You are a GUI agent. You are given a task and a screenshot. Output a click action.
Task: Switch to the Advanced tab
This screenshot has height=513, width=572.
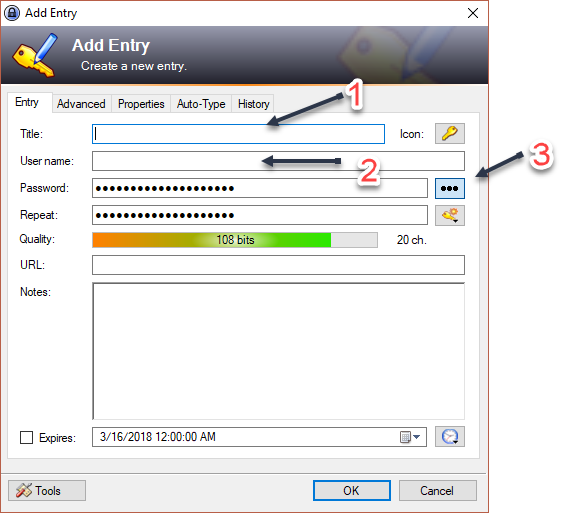coord(81,104)
